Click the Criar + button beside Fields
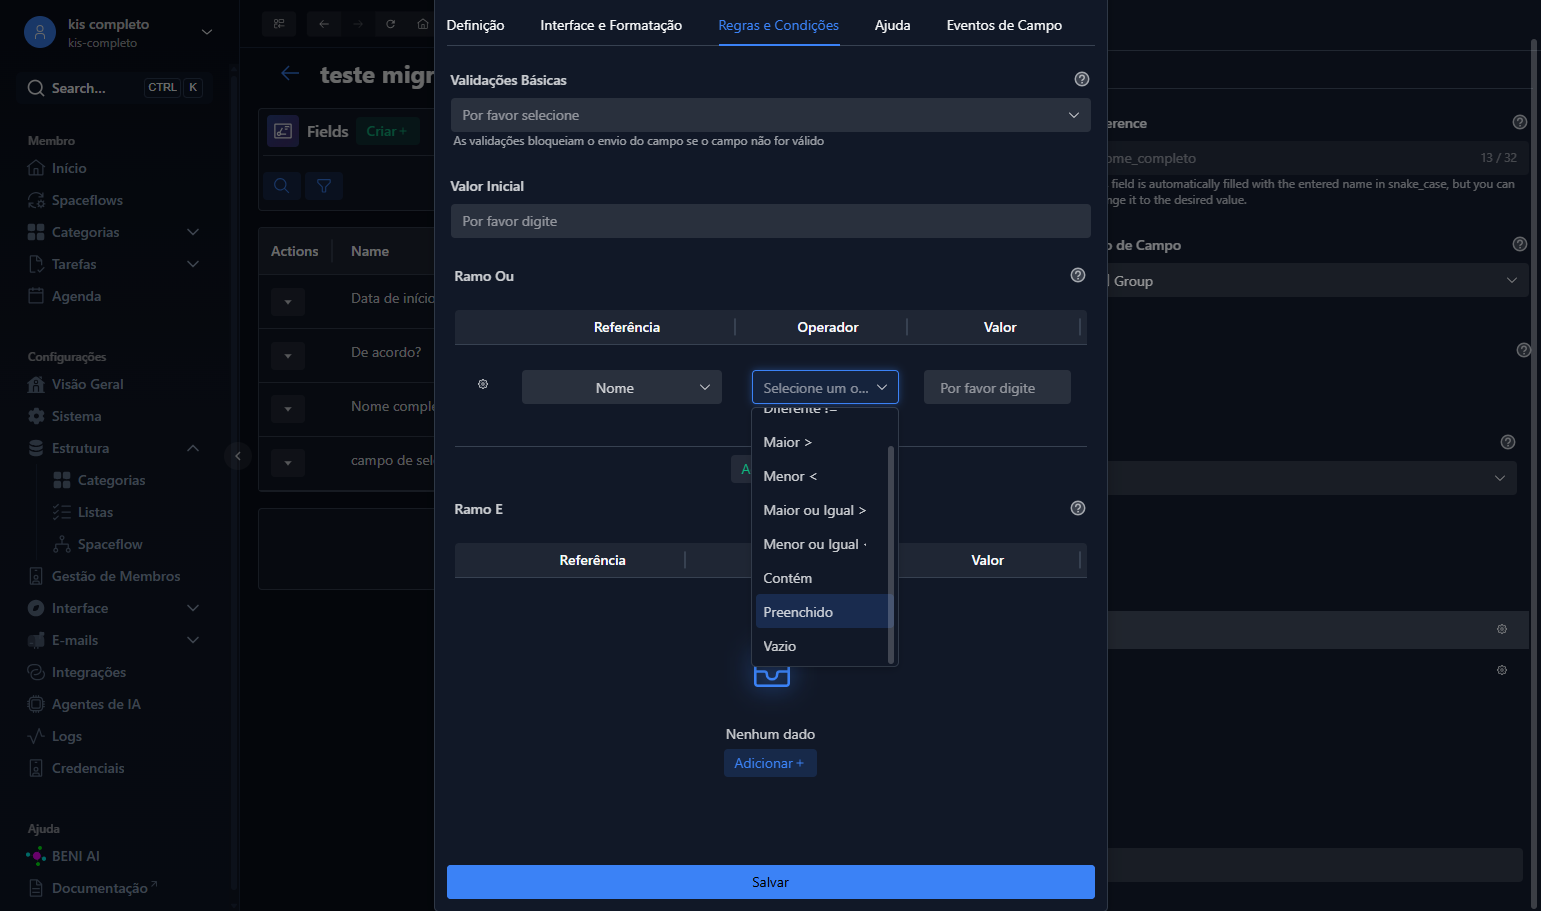The image size is (1541, 911). coord(387,131)
